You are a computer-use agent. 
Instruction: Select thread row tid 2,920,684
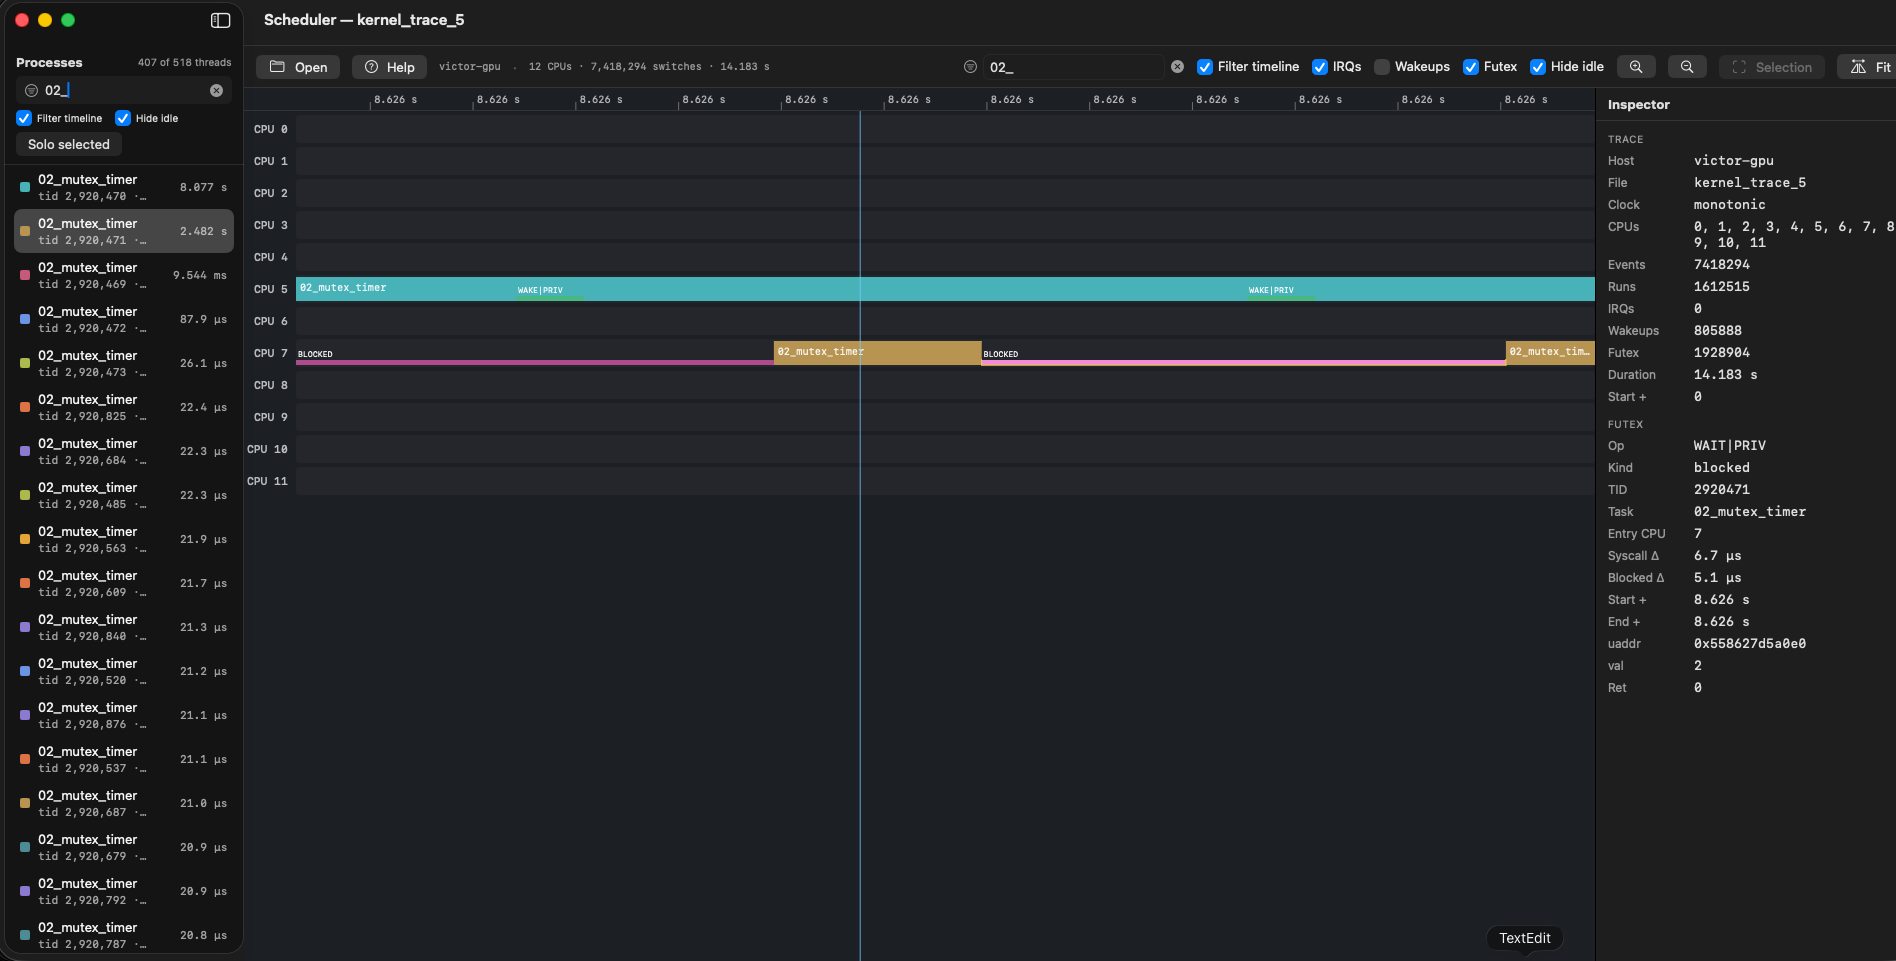[124, 451]
